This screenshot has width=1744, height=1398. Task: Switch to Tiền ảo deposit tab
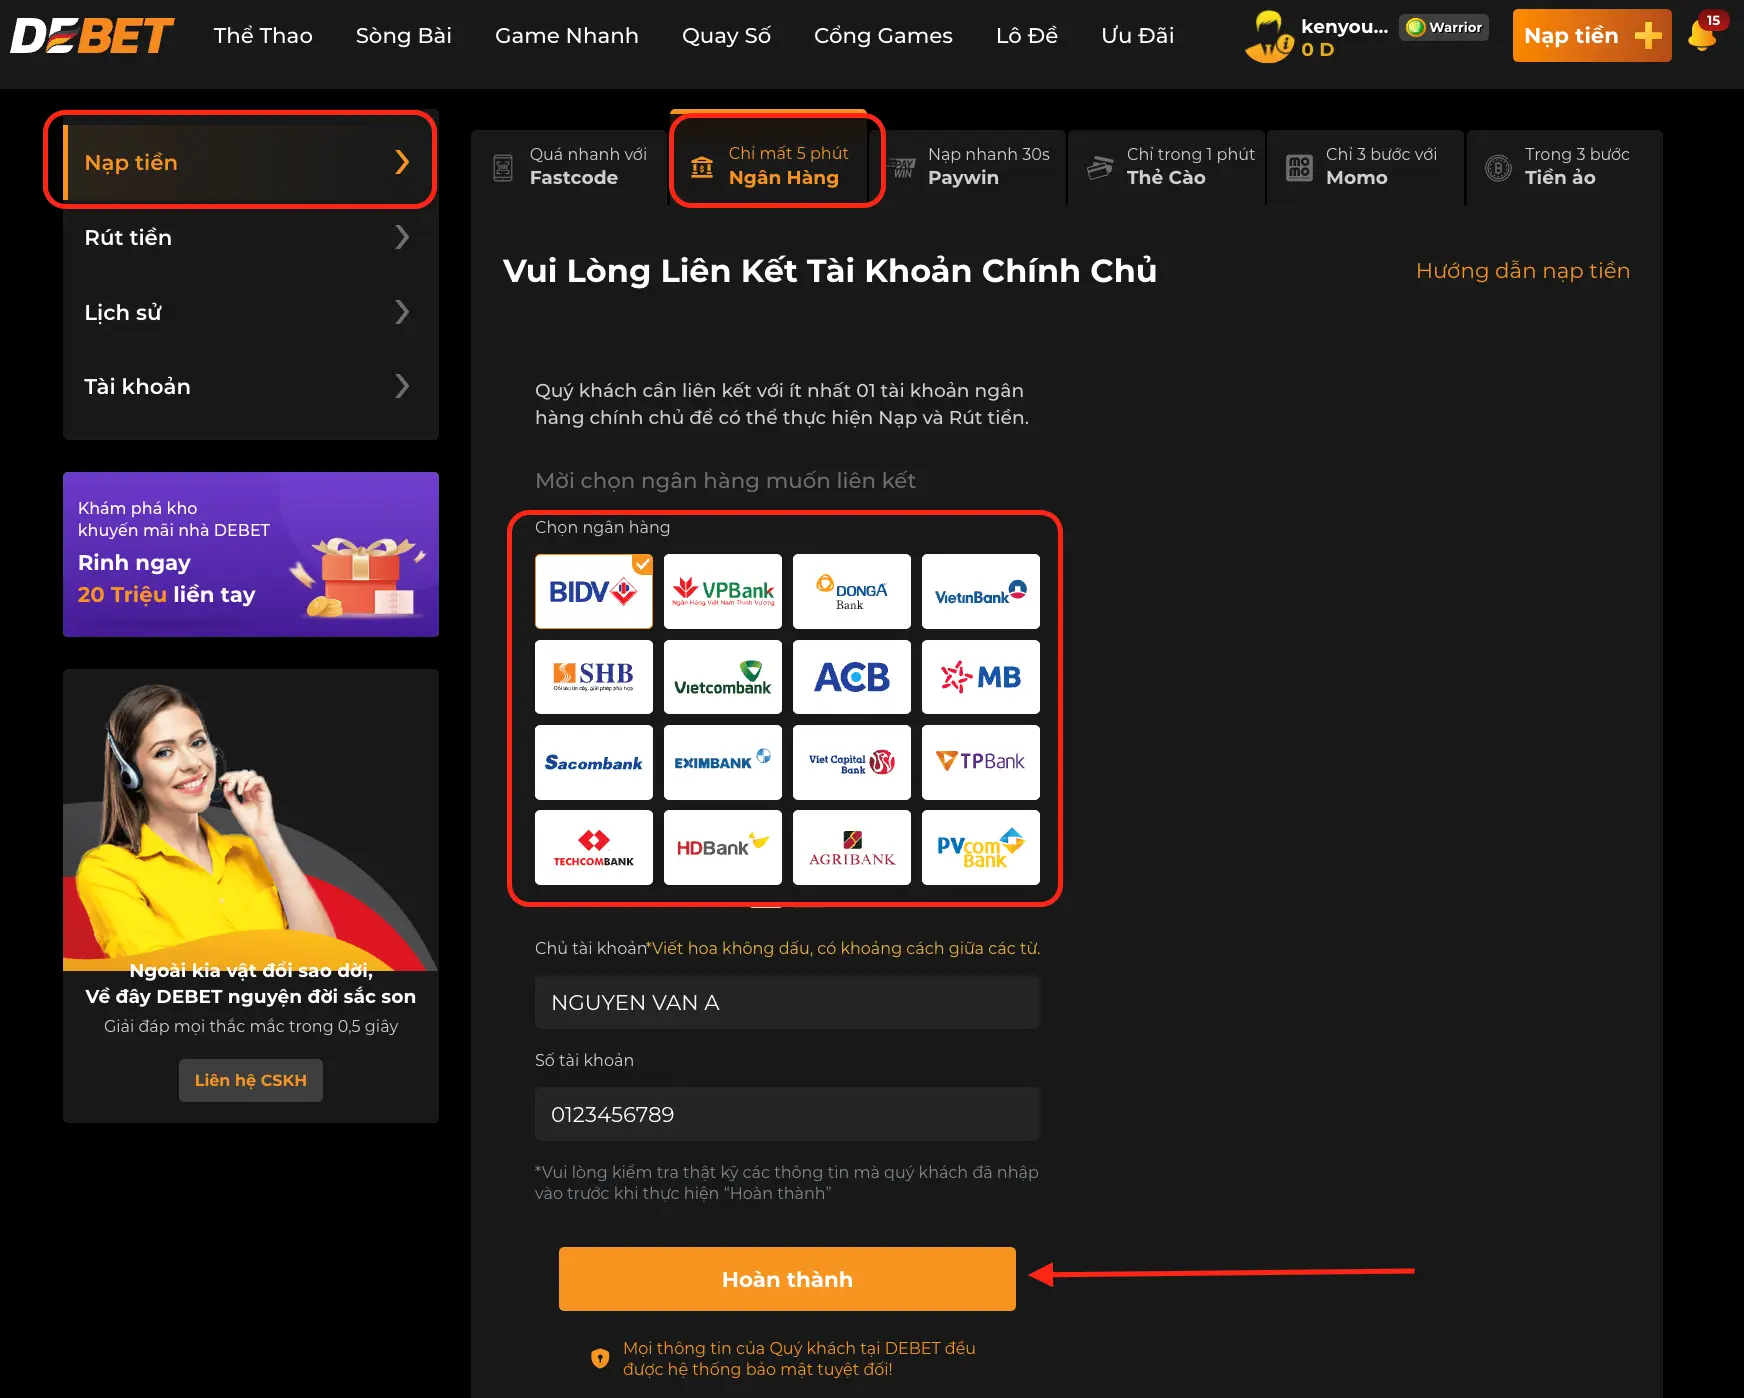1564,167
